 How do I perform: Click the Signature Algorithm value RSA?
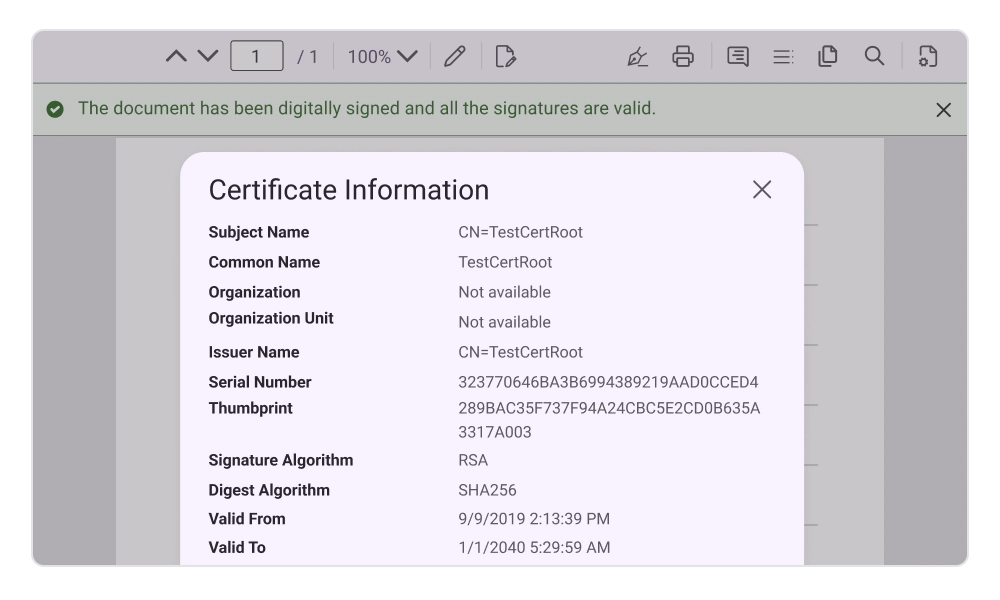473,460
